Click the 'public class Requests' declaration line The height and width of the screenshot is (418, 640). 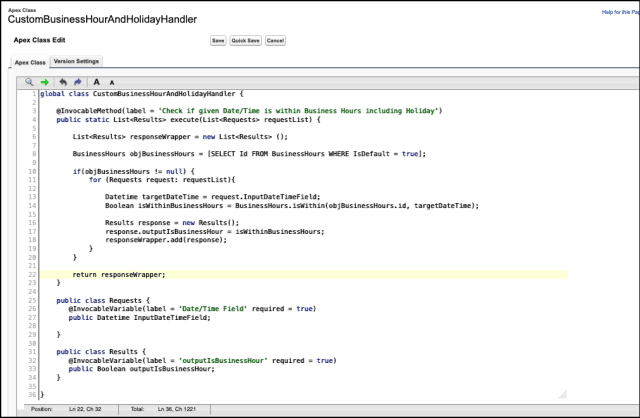coord(106,300)
